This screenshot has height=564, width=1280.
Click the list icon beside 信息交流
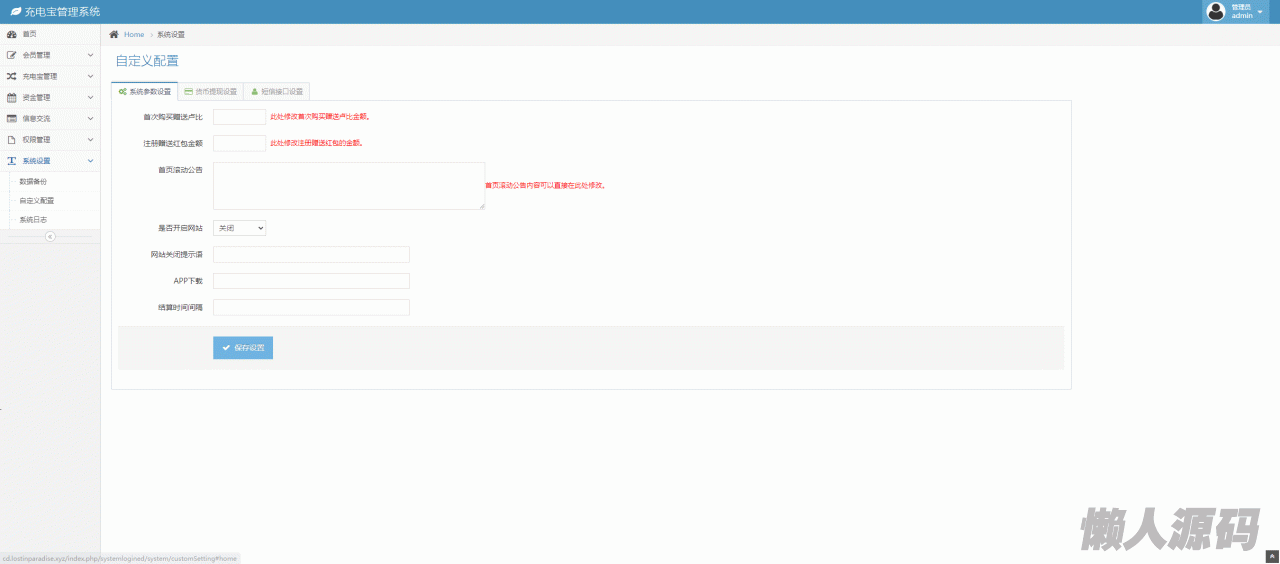(x=12, y=118)
